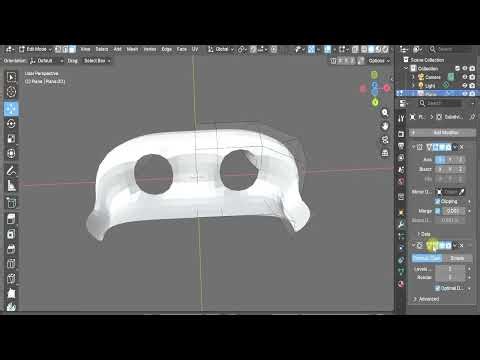The height and width of the screenshot is (360, 480).
Task: Open the Options dropdown in viewport header
Action: click(x=379, y=61)
